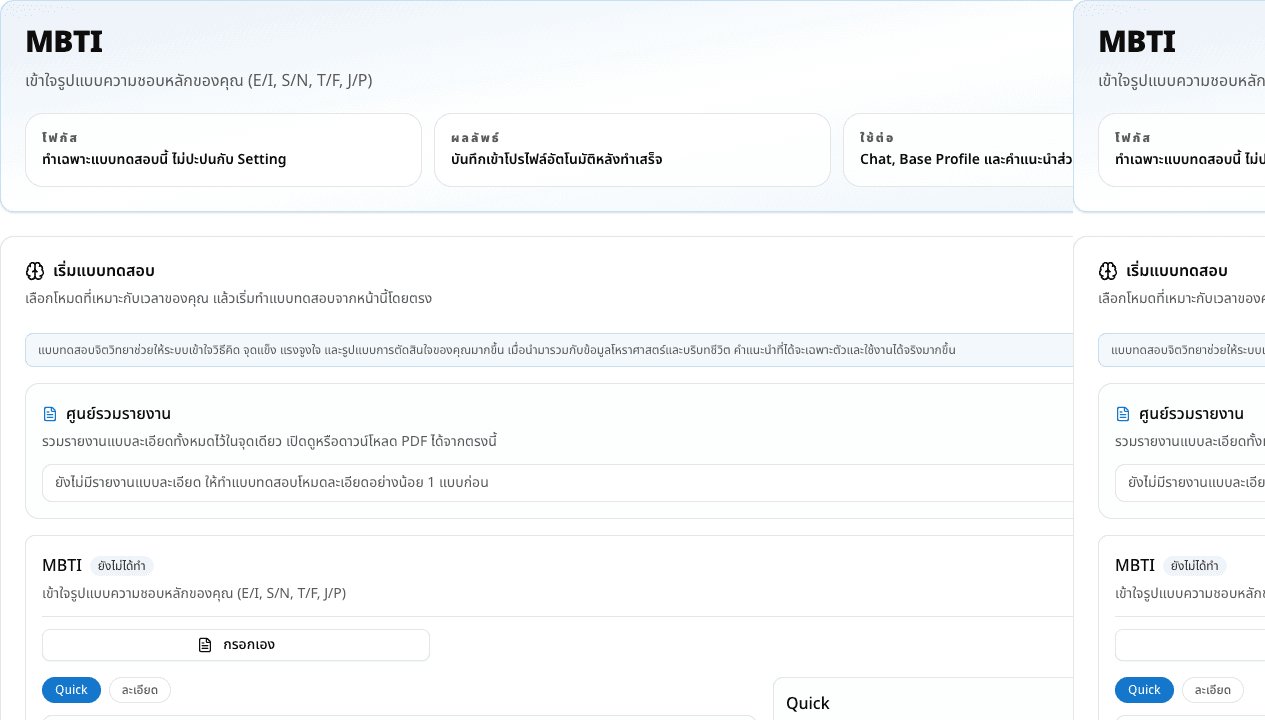1265x720 pixels.
Task: Click the MBTI card title beside ยังไม่ได้ทำ on the left
Action: [62, 565]
